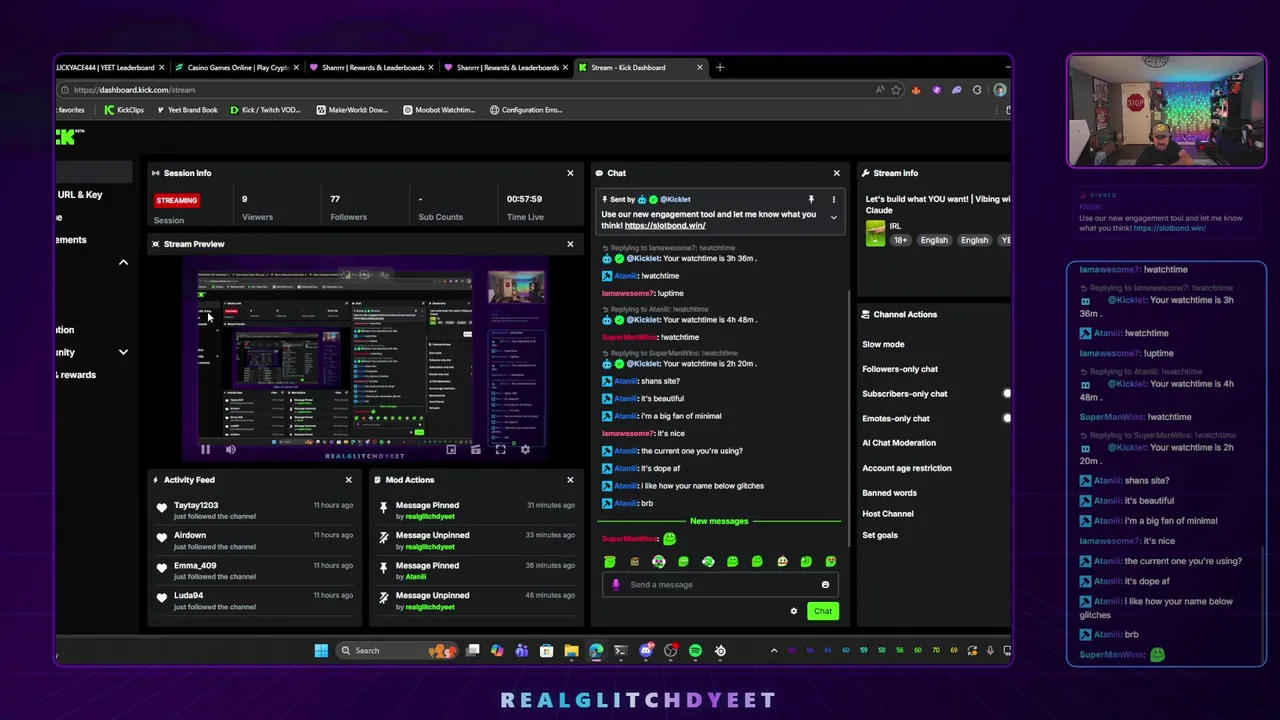Screen dimensions: 1280x720
Task: Jump to New messages in chat
Action: coord(719,521)
